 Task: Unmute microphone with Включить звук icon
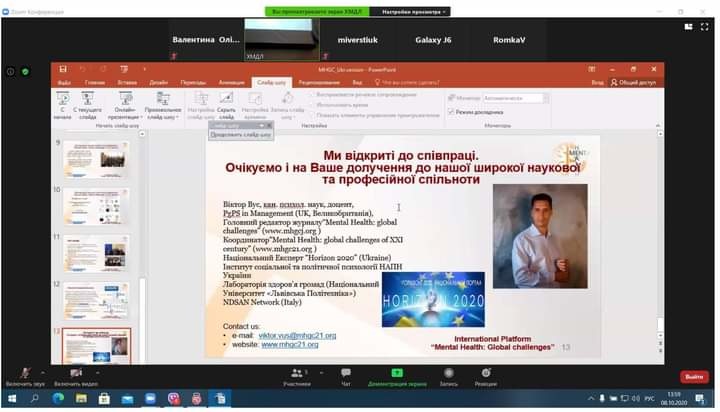(25, 373)
